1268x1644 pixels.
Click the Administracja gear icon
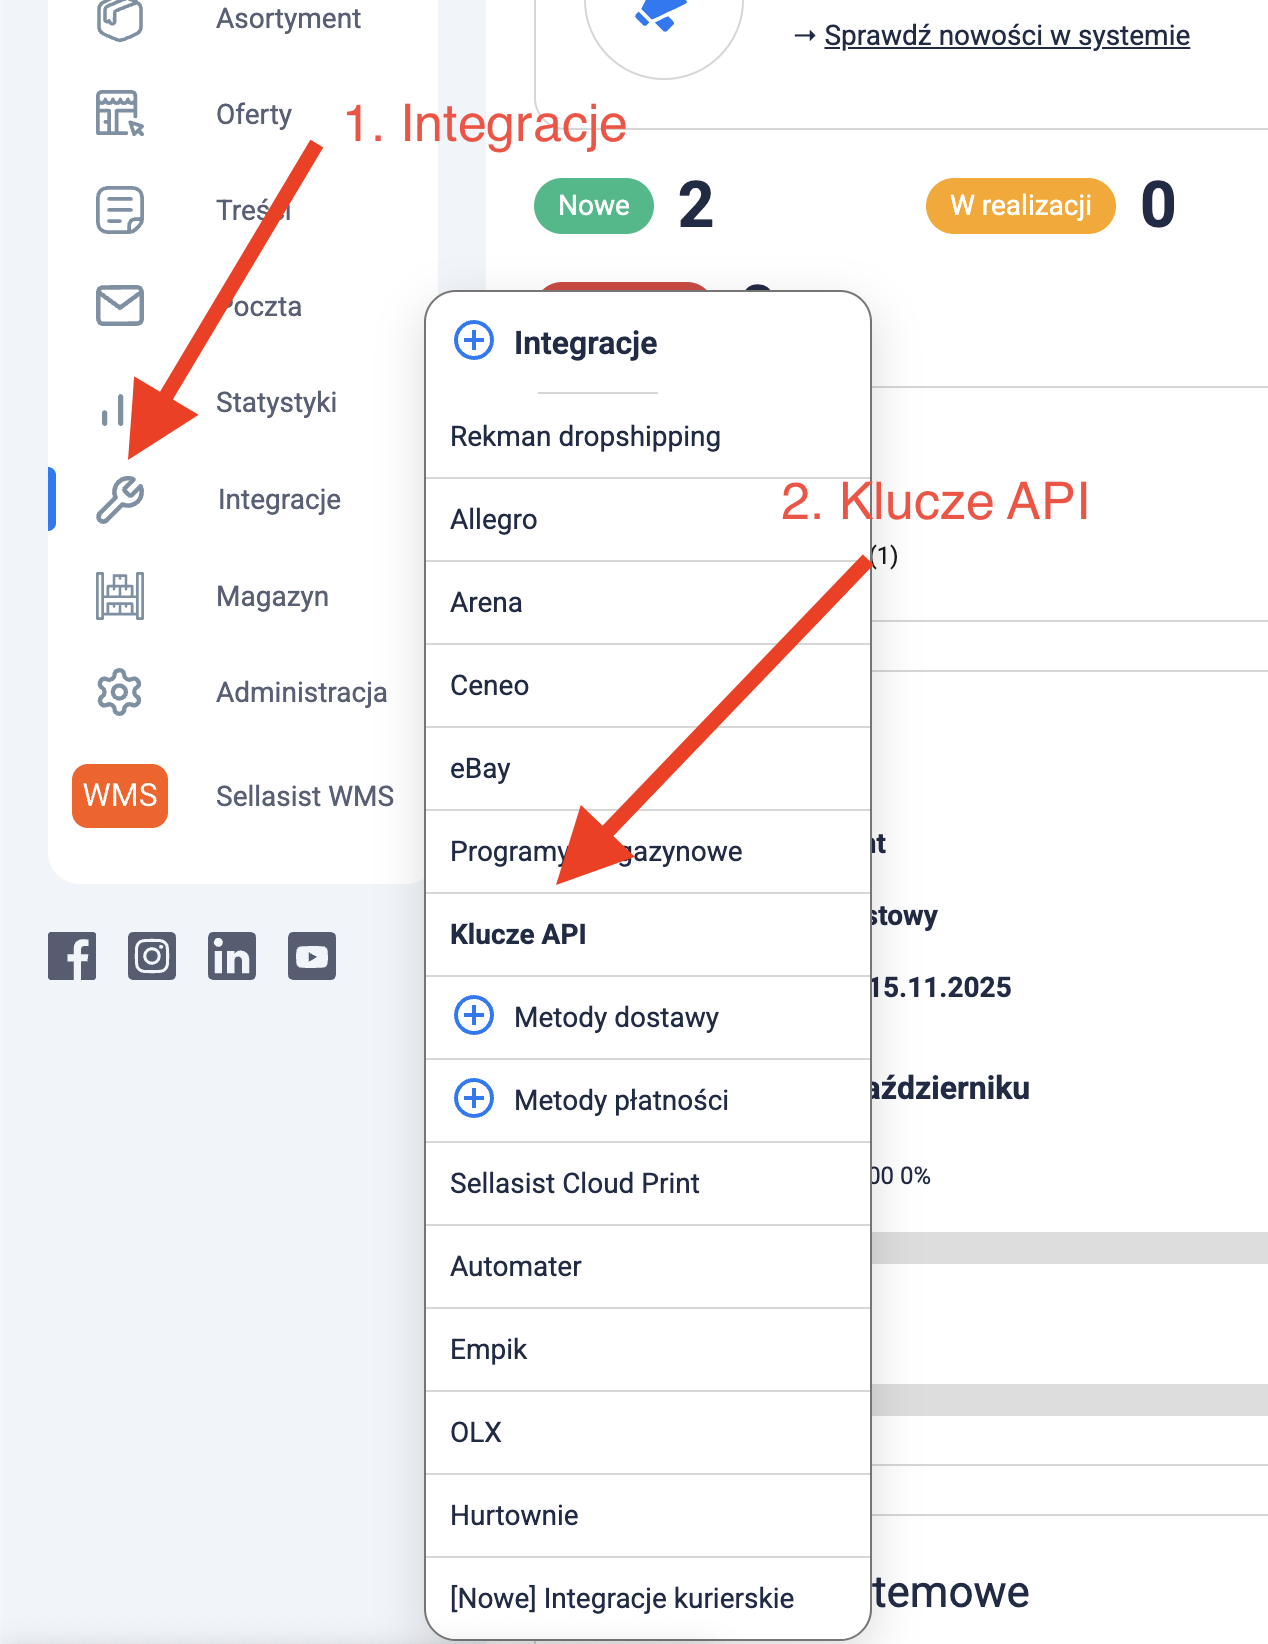(x=120, y=692)
